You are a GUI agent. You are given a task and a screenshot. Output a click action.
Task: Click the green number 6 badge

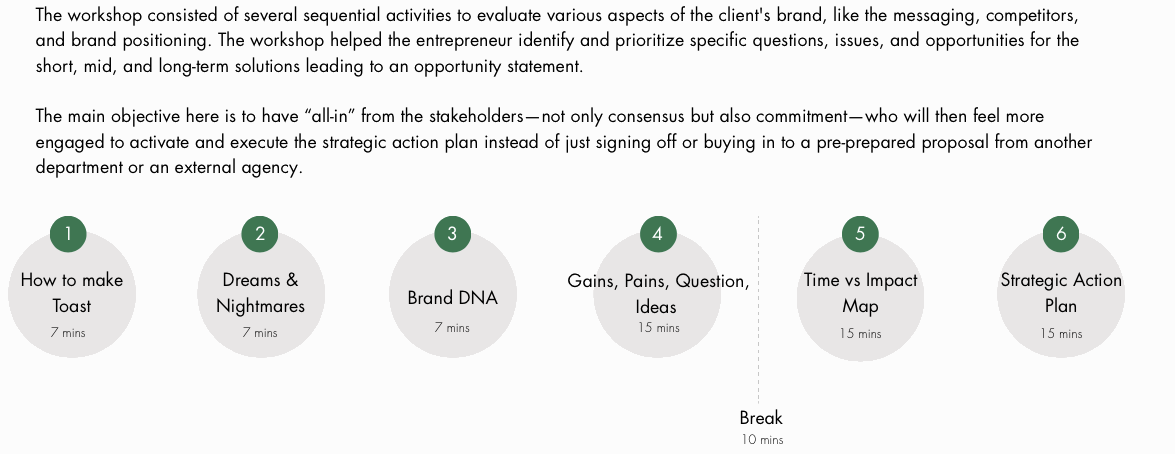click(1061, 234)
